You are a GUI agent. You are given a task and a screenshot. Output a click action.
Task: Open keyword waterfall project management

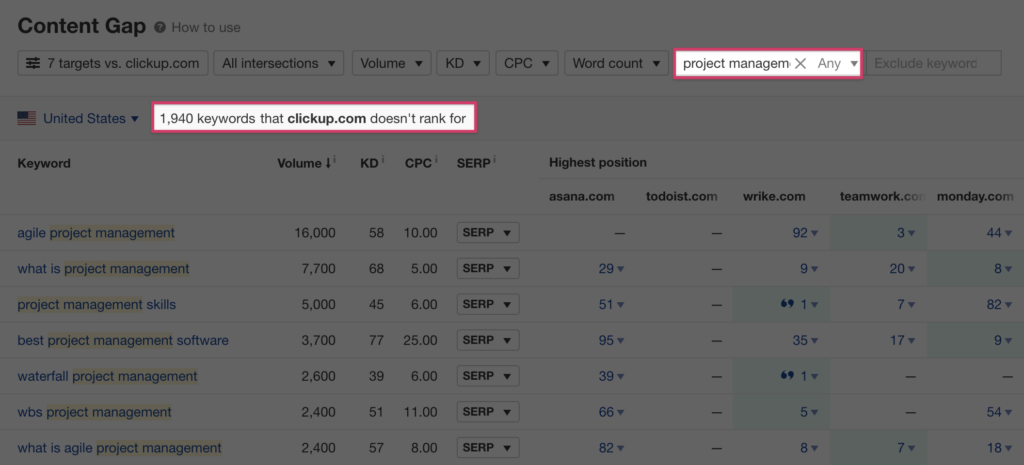click(107, 376)
